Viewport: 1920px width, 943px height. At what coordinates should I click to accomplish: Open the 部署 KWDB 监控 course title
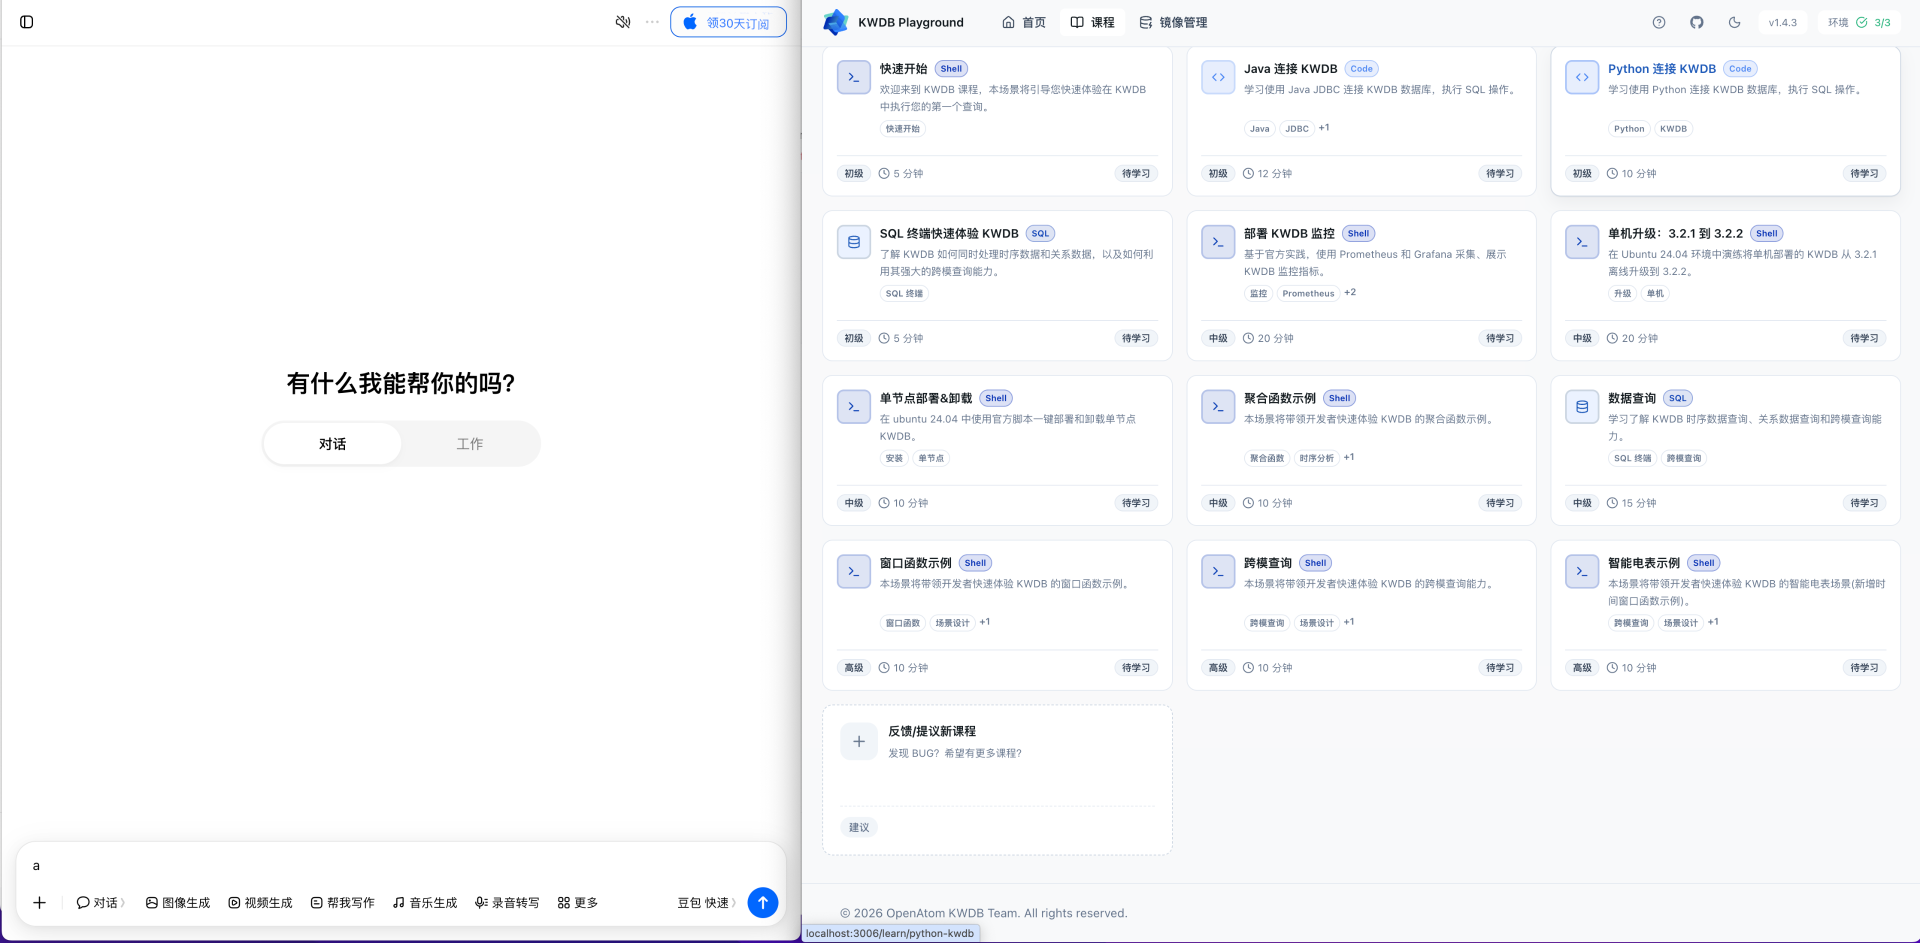(x=1289, y=234)
